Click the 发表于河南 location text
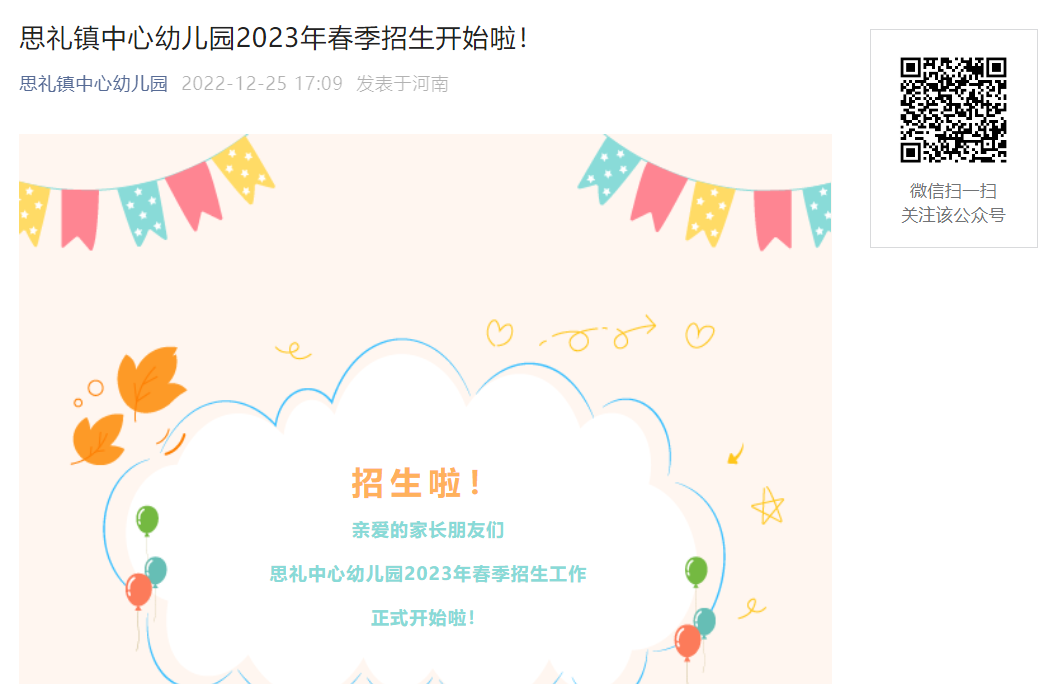Image resolution: width=1055 pixels, height=684 pixels. [402, 83]
